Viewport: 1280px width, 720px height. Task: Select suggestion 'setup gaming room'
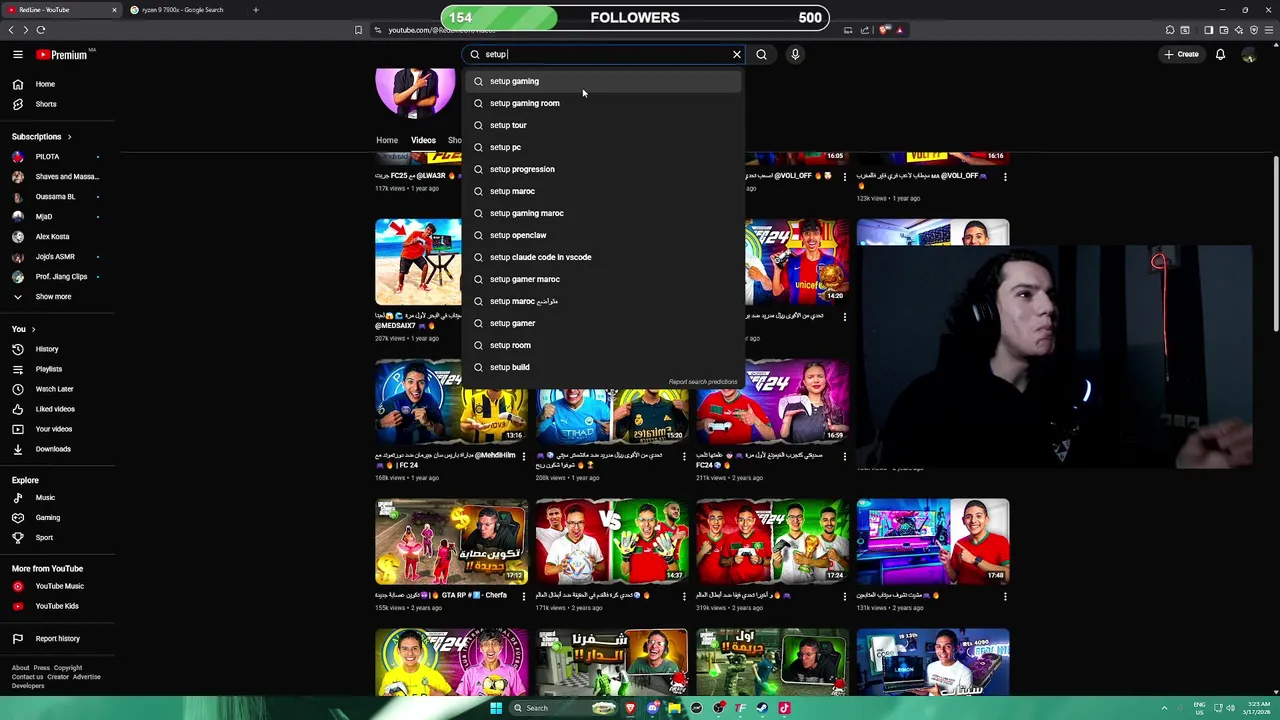604,103
